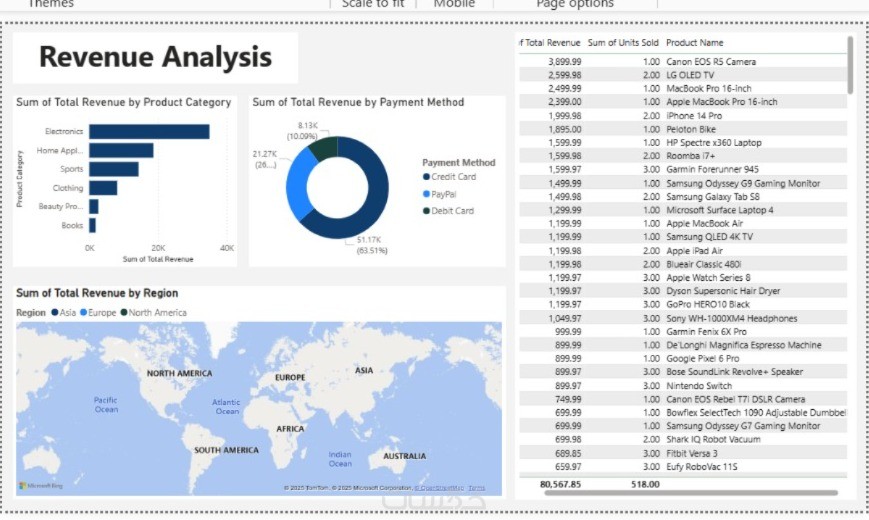The width and height of the screenshot is (869, 520).
Task: Select Bose SoundLink Revolve+ Speaker row
Action: coord(683,372)
